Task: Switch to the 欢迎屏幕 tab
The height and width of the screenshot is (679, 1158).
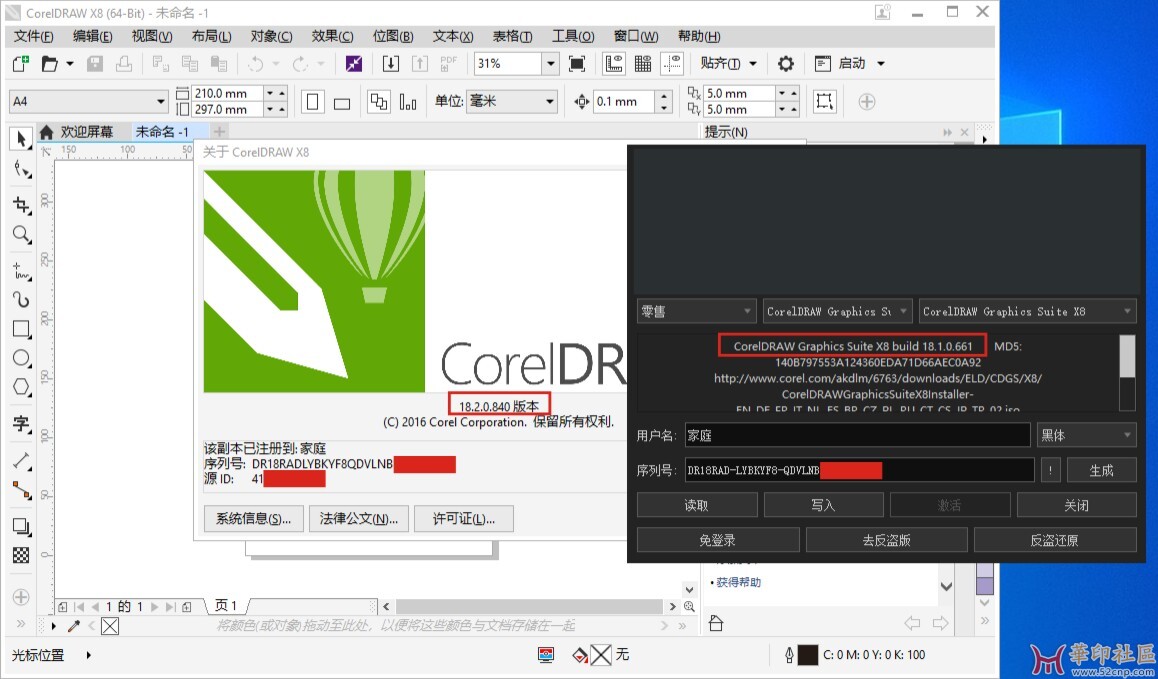Action: [86, 132]
